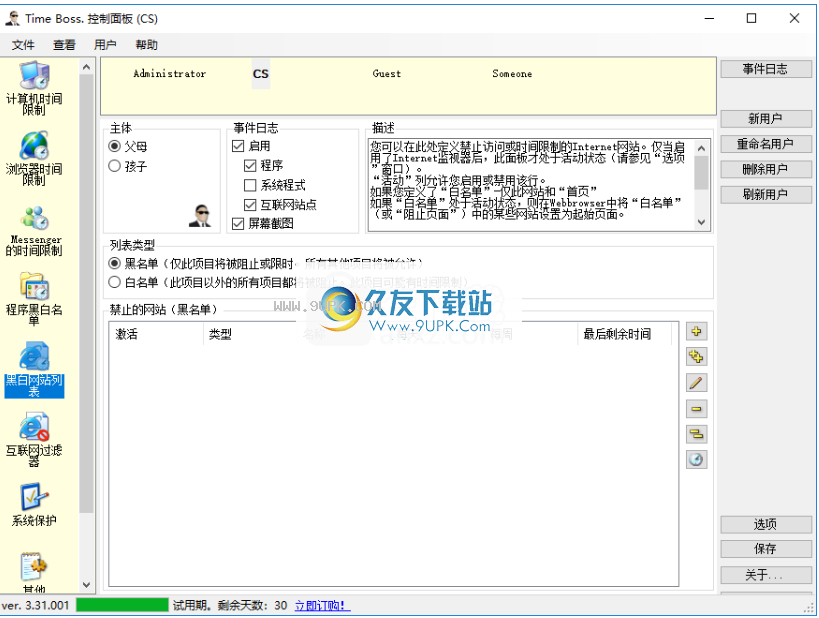Viewport: 819px width, 618px height.
Task: Click the 重命名用户 button
Action: [x=766, y=144]
